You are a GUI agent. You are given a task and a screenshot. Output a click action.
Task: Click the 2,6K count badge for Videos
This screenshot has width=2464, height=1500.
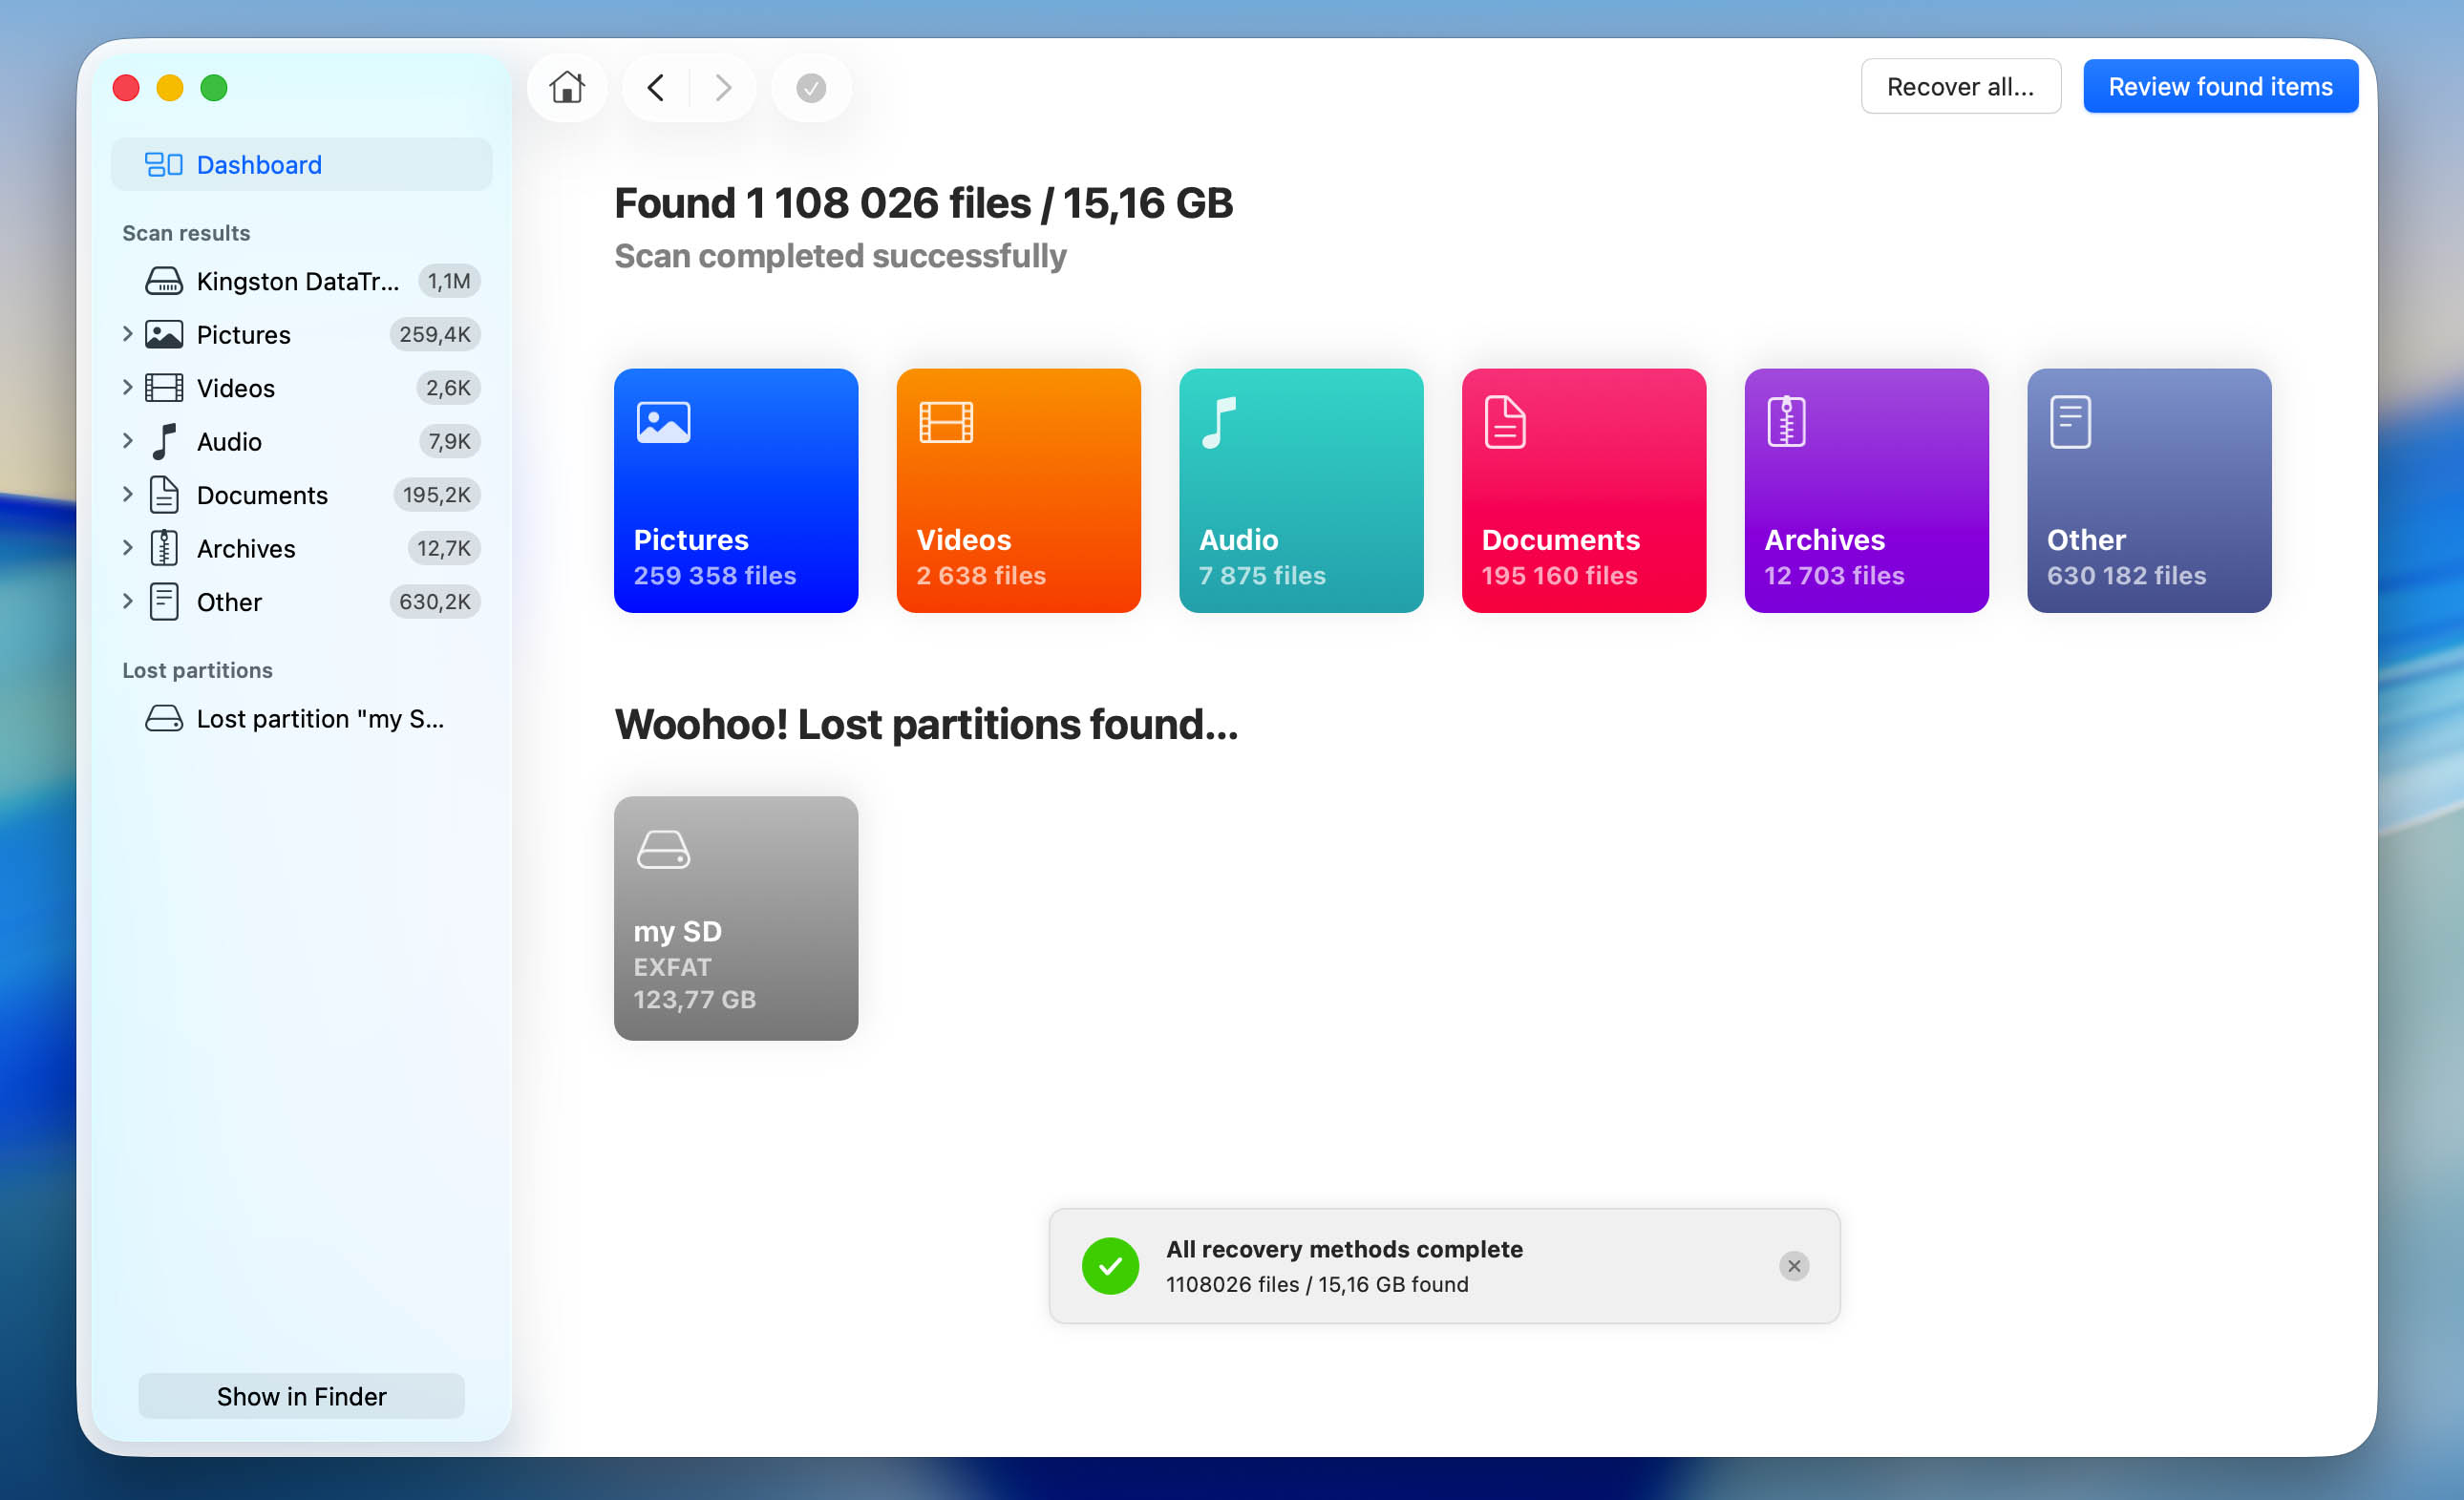point(448,388)
